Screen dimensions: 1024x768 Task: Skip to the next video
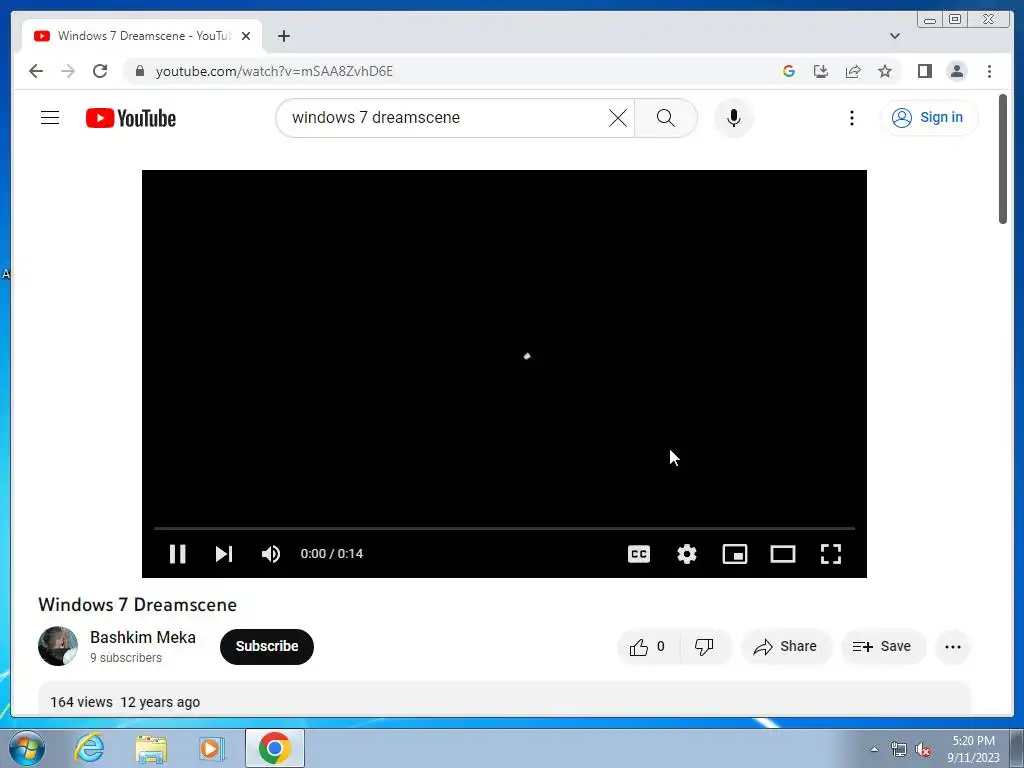pyautogui.click(x=224, y=554)
